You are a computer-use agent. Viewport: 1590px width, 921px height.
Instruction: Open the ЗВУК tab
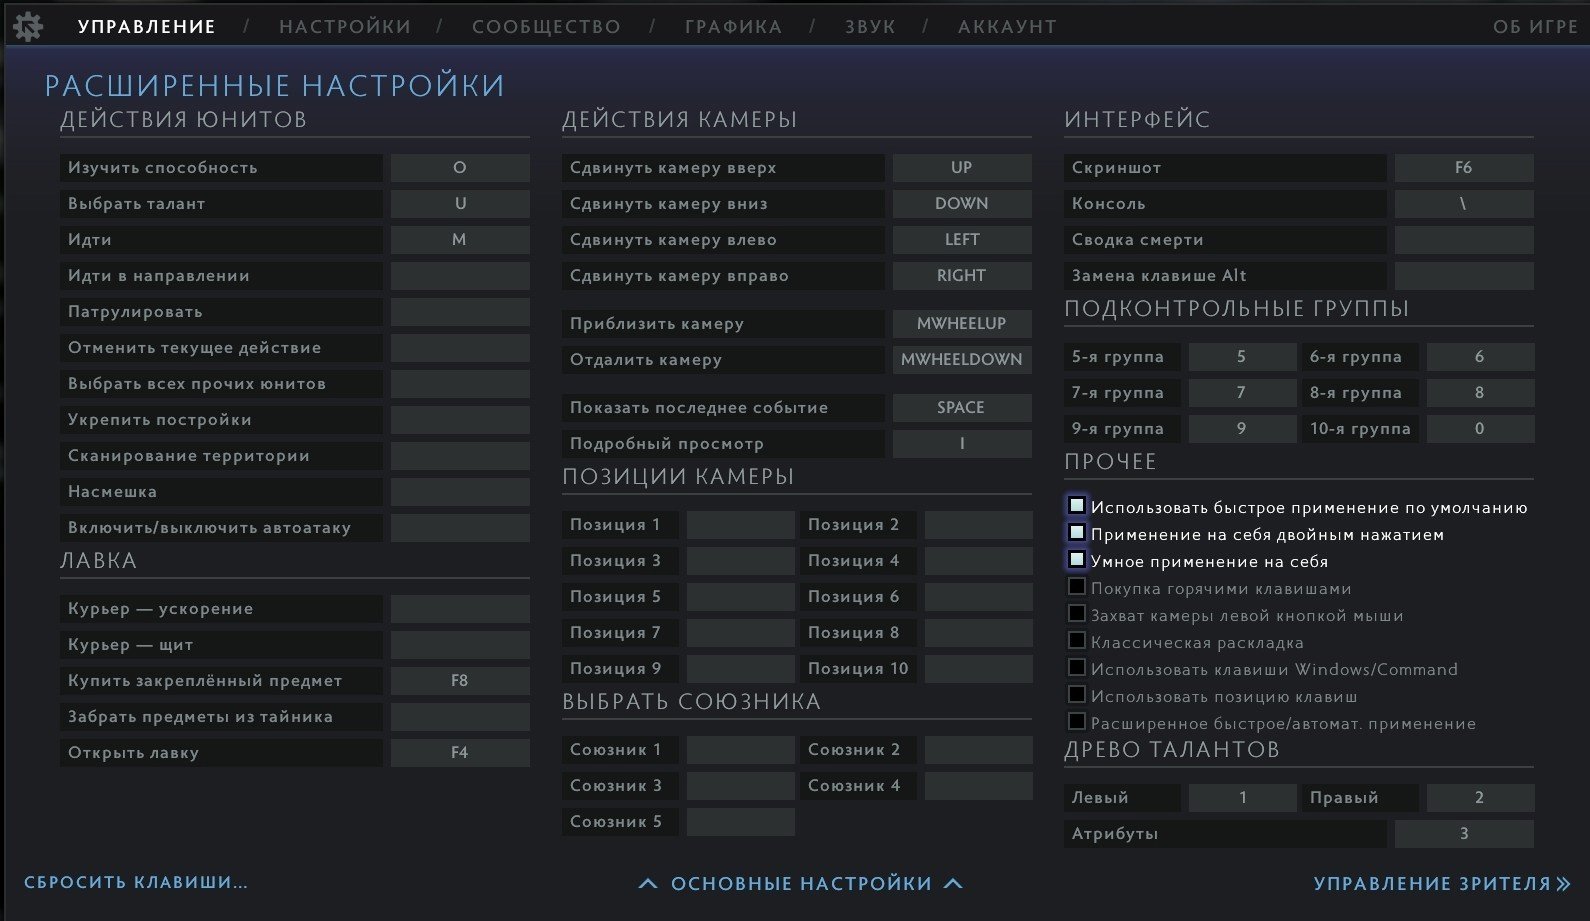870,27
